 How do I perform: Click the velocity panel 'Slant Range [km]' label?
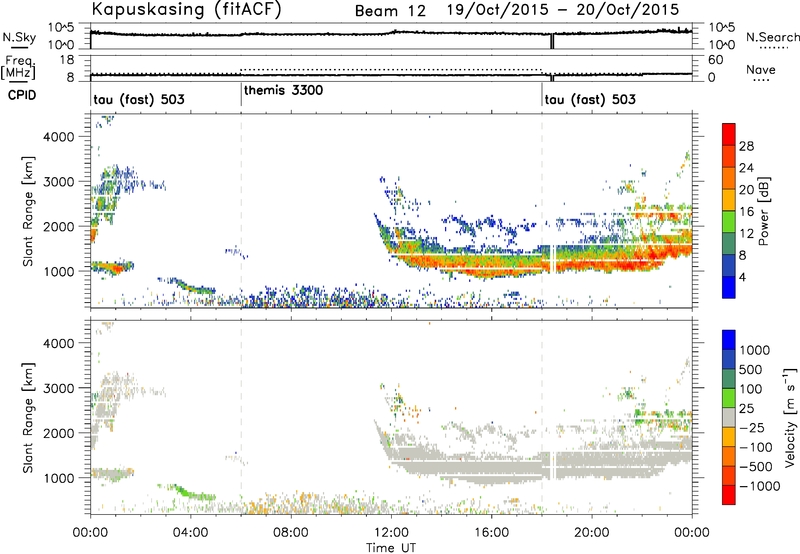[28, 418]
